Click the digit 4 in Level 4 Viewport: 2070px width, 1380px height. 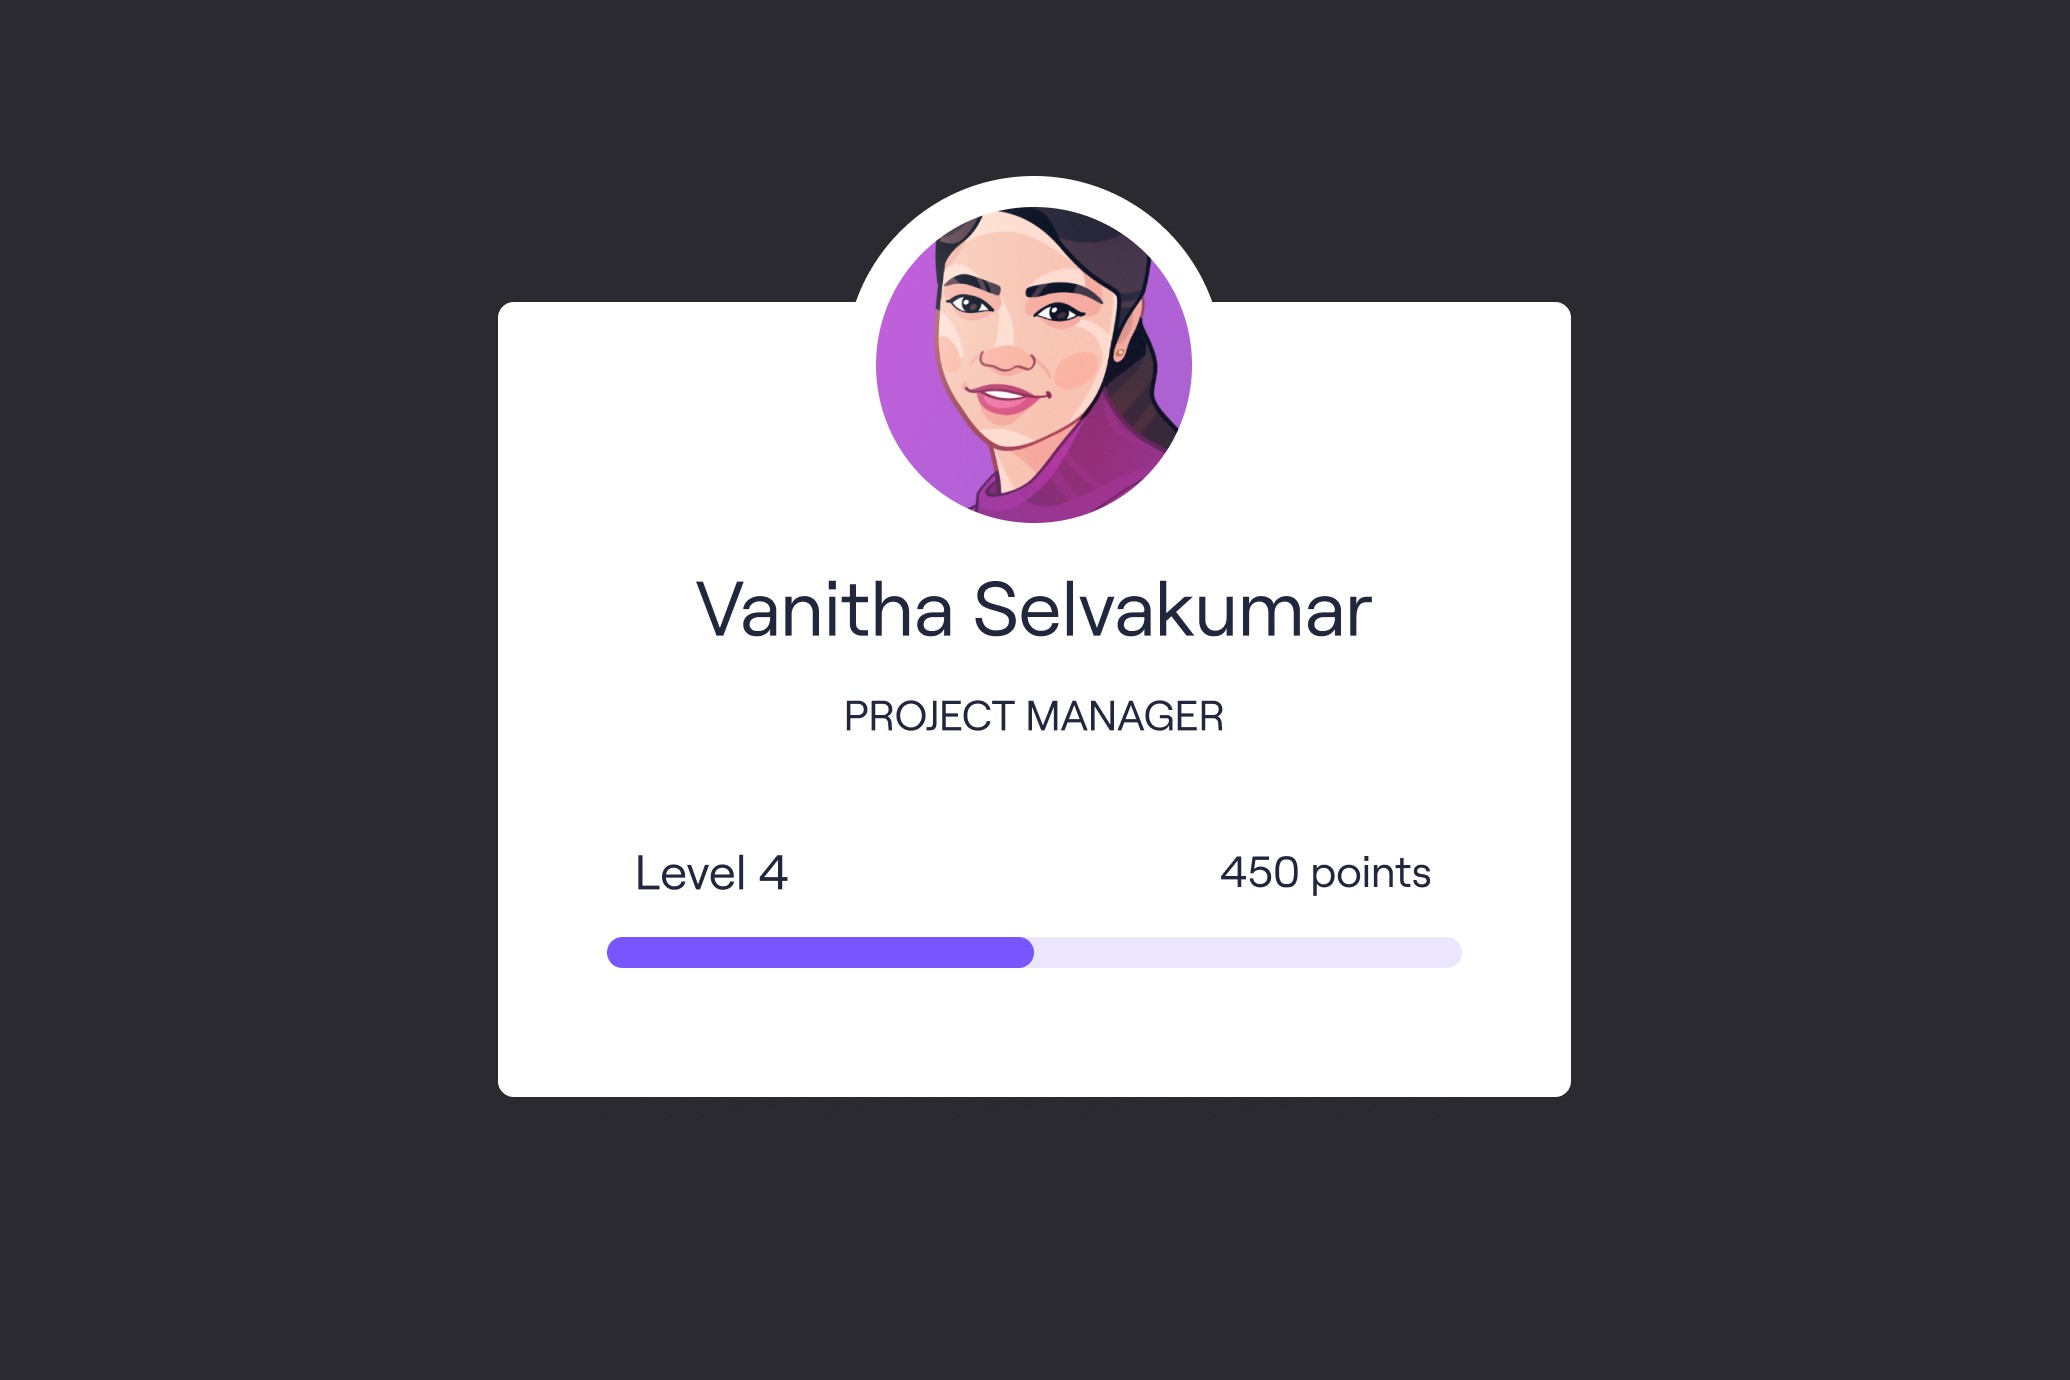[x=773, y=873]
